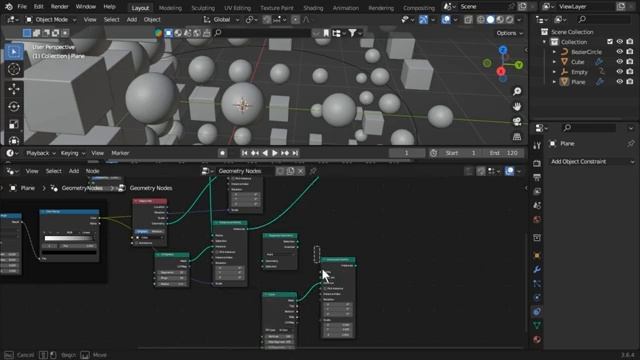Select the Cursor tool in viewport toolbar

click(x=14, y=69)
